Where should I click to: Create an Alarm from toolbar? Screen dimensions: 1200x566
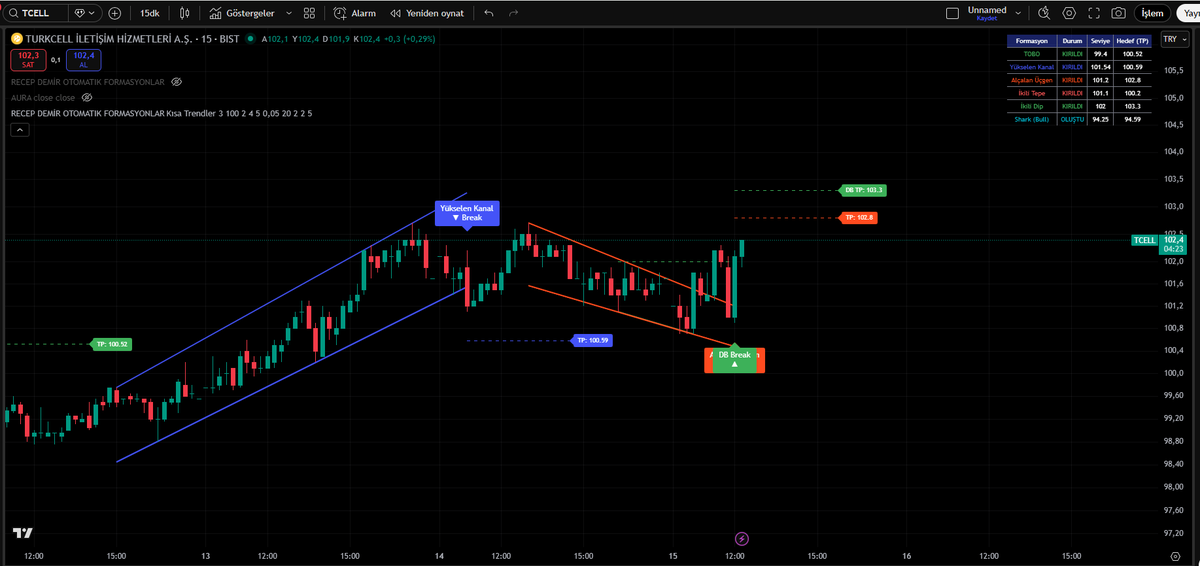point(355,13)
